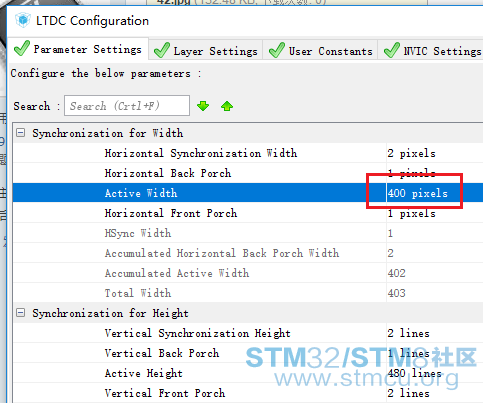Click the Search (Crtl+F) input field
Viewport: 483px width, 403px height.
coord(127,106)
